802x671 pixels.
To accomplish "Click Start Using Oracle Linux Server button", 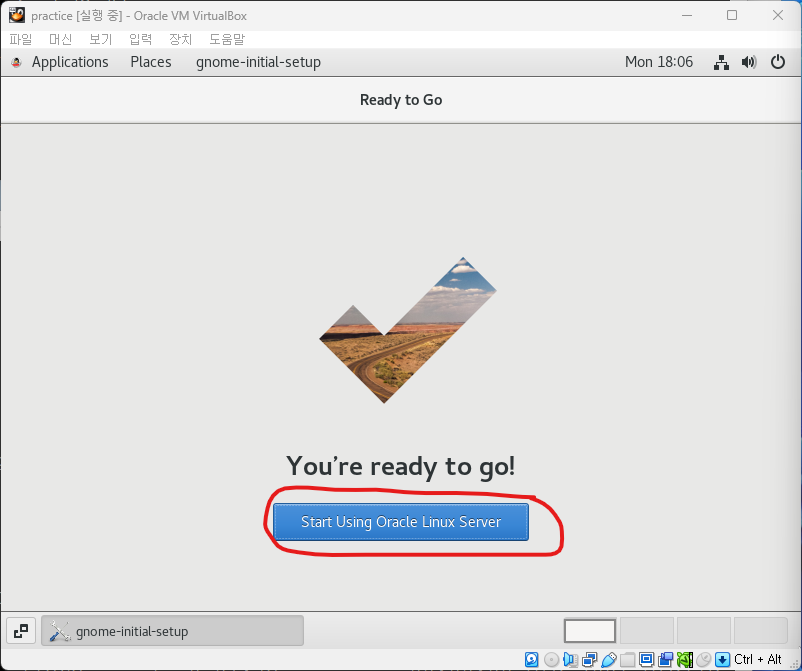I will [400, 522].
